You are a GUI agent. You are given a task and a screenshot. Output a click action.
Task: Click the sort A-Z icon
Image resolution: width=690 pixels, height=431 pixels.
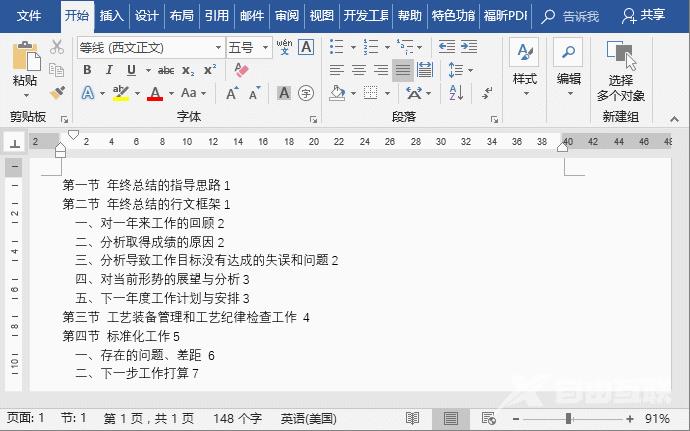(x=456, y=93)
